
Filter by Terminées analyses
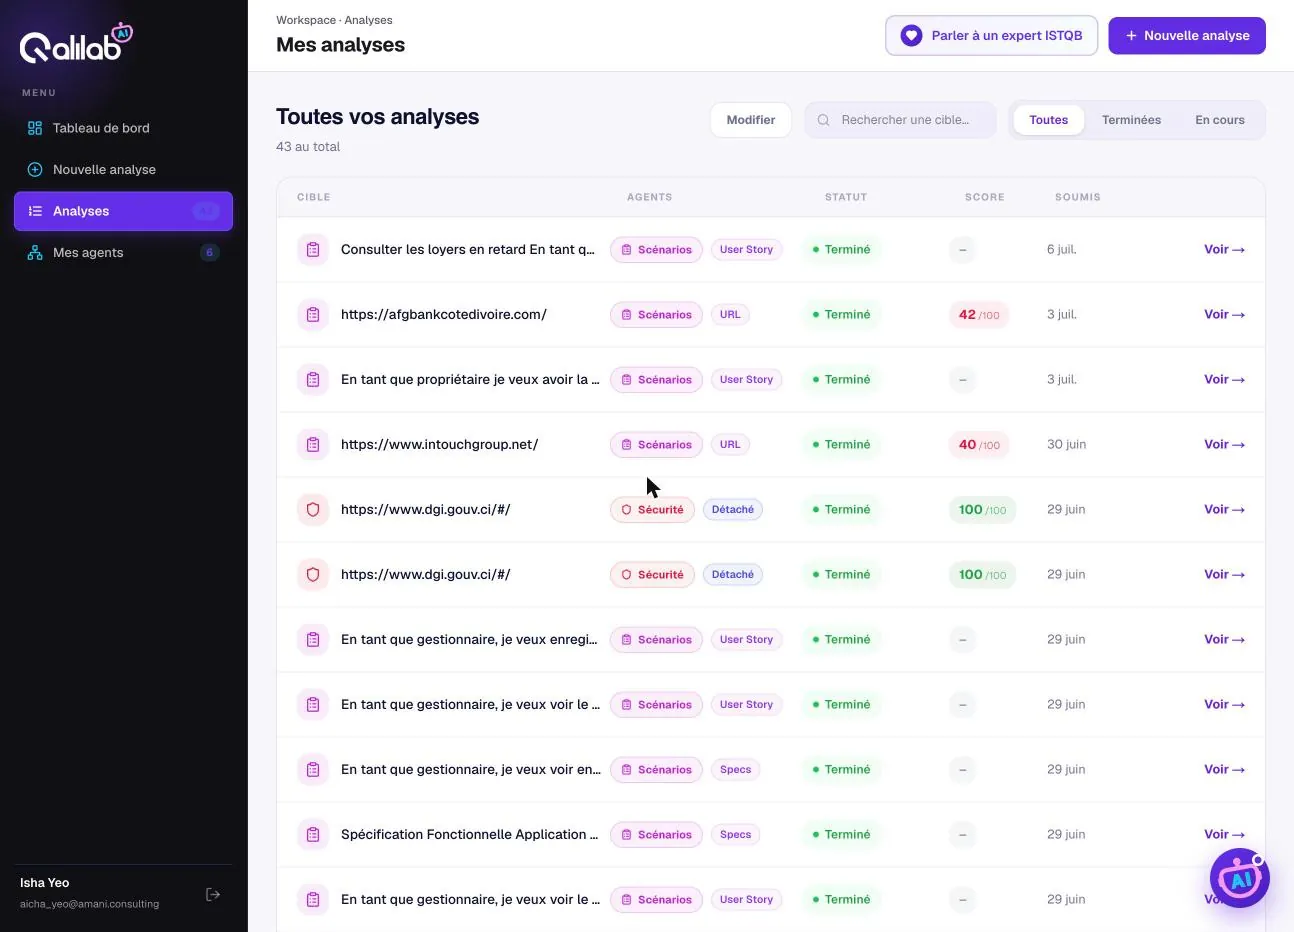tap(1131, 120)
